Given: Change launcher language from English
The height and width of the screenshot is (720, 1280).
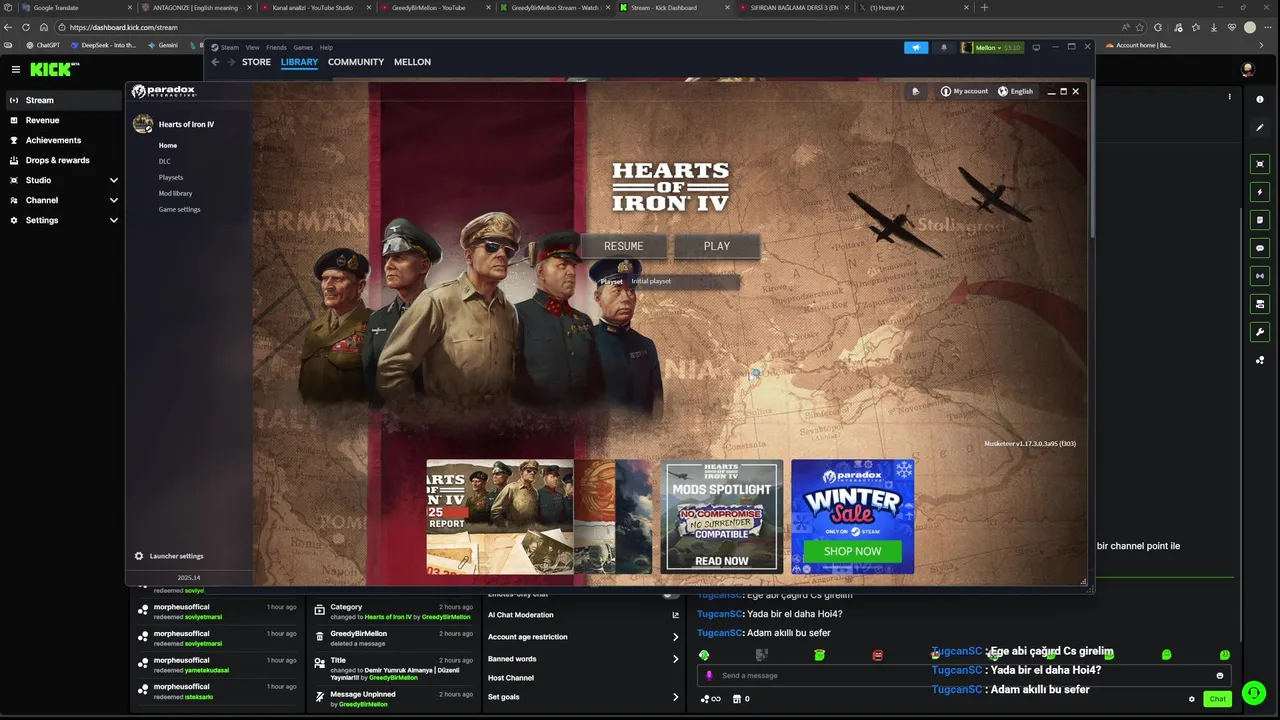Looking at the screenshot, I should coord(1015,91).
